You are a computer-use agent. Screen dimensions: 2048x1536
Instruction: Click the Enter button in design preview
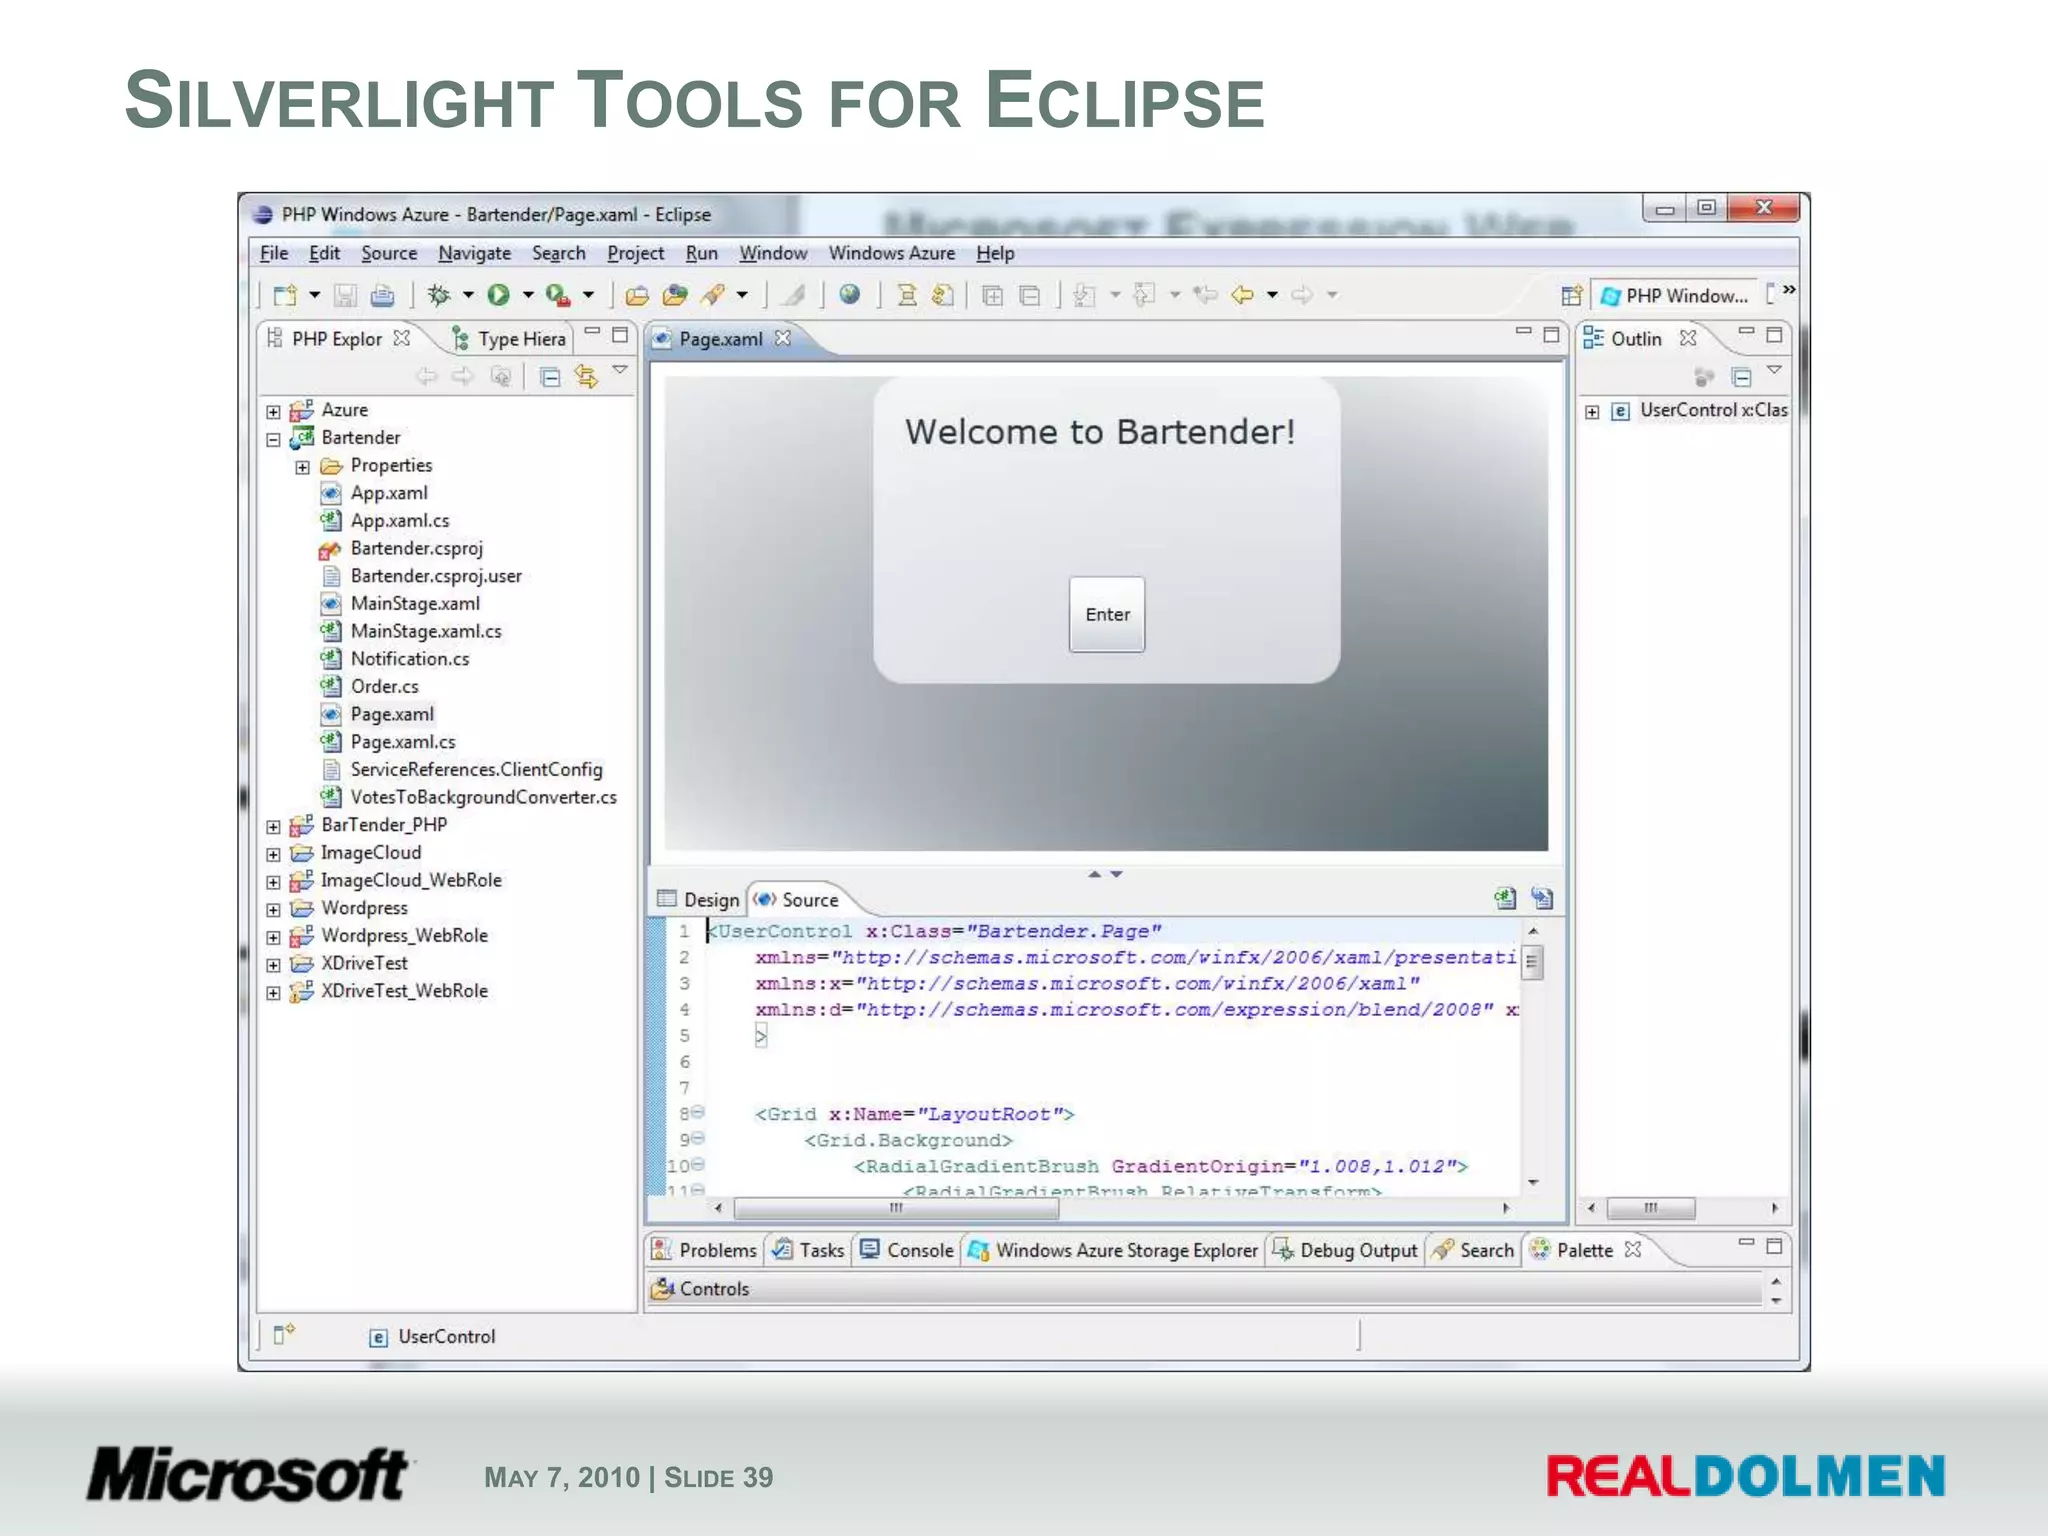point(1107,614)
